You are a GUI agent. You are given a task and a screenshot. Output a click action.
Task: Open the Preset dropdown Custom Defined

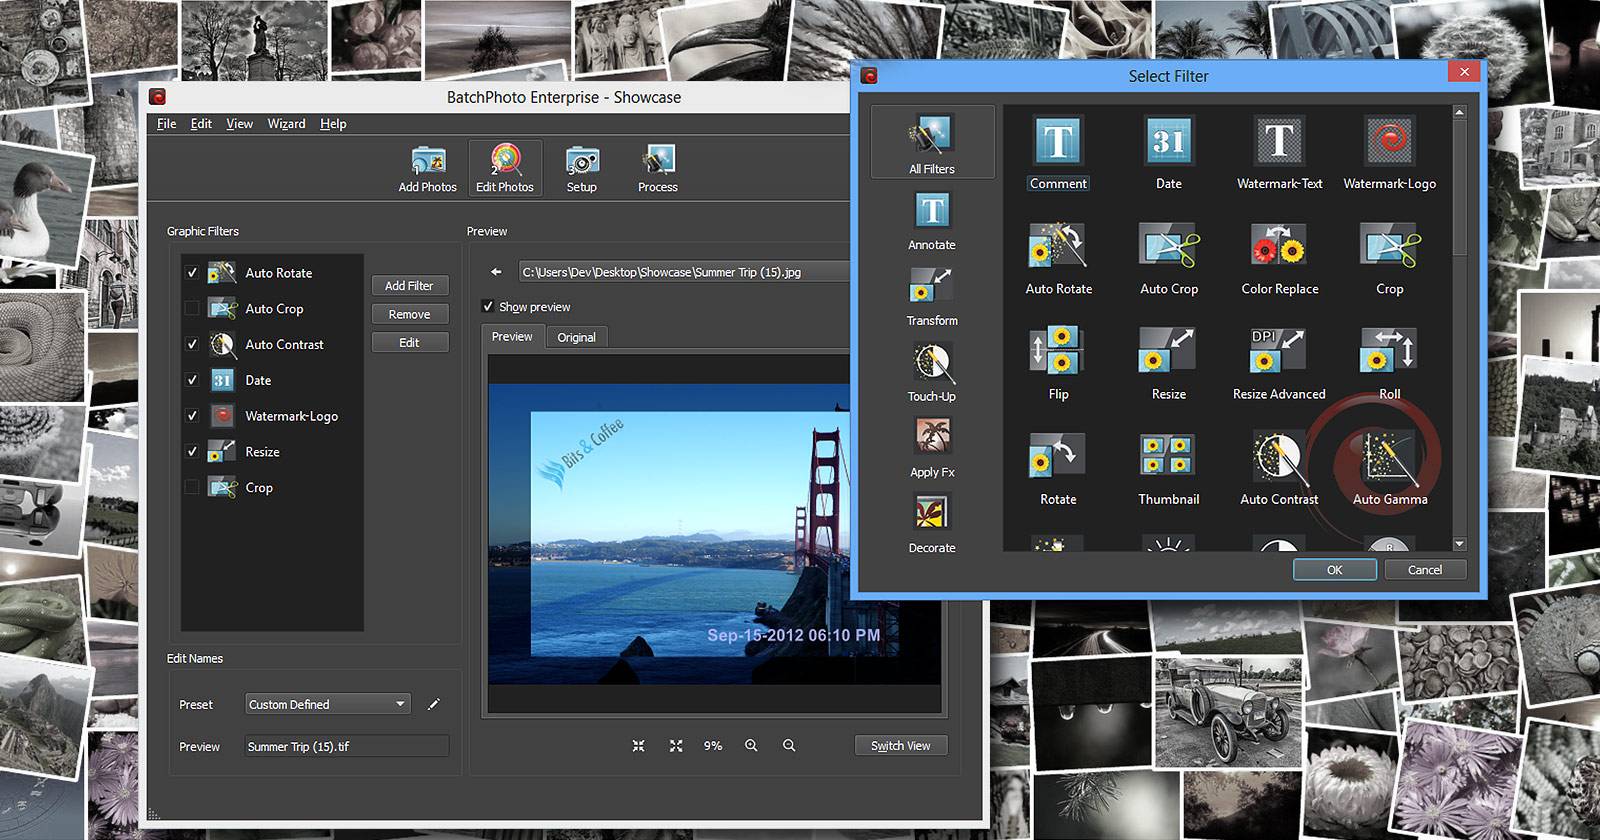327,704
